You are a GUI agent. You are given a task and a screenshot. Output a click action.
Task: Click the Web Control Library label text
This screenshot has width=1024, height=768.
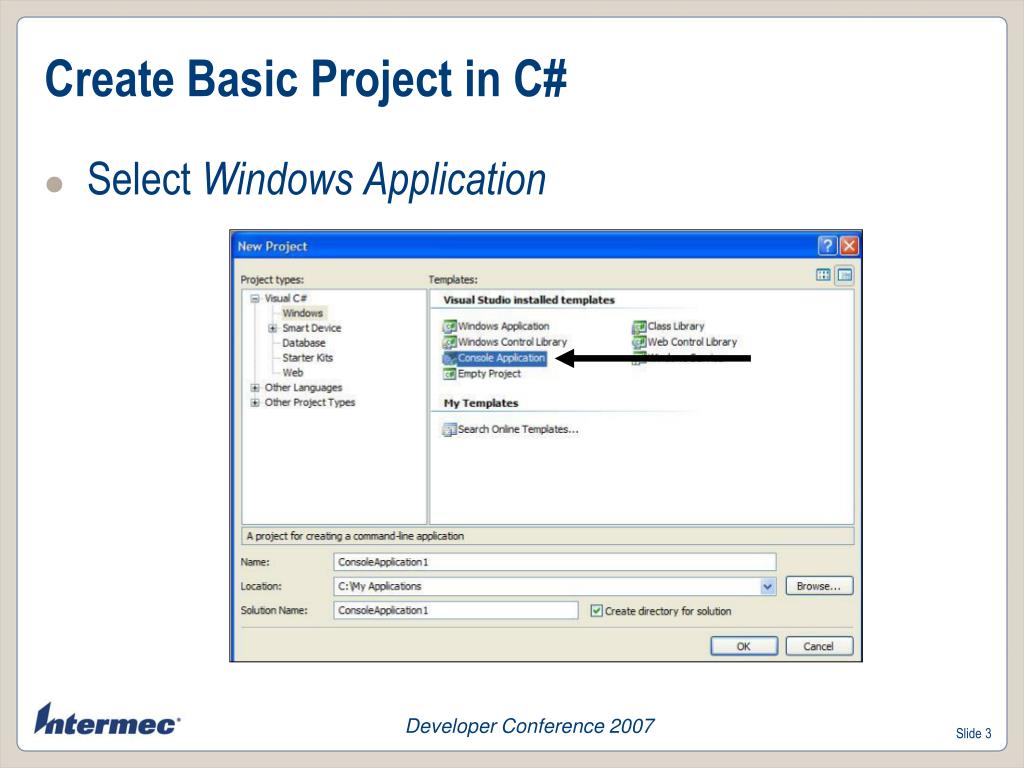[692, 342]
